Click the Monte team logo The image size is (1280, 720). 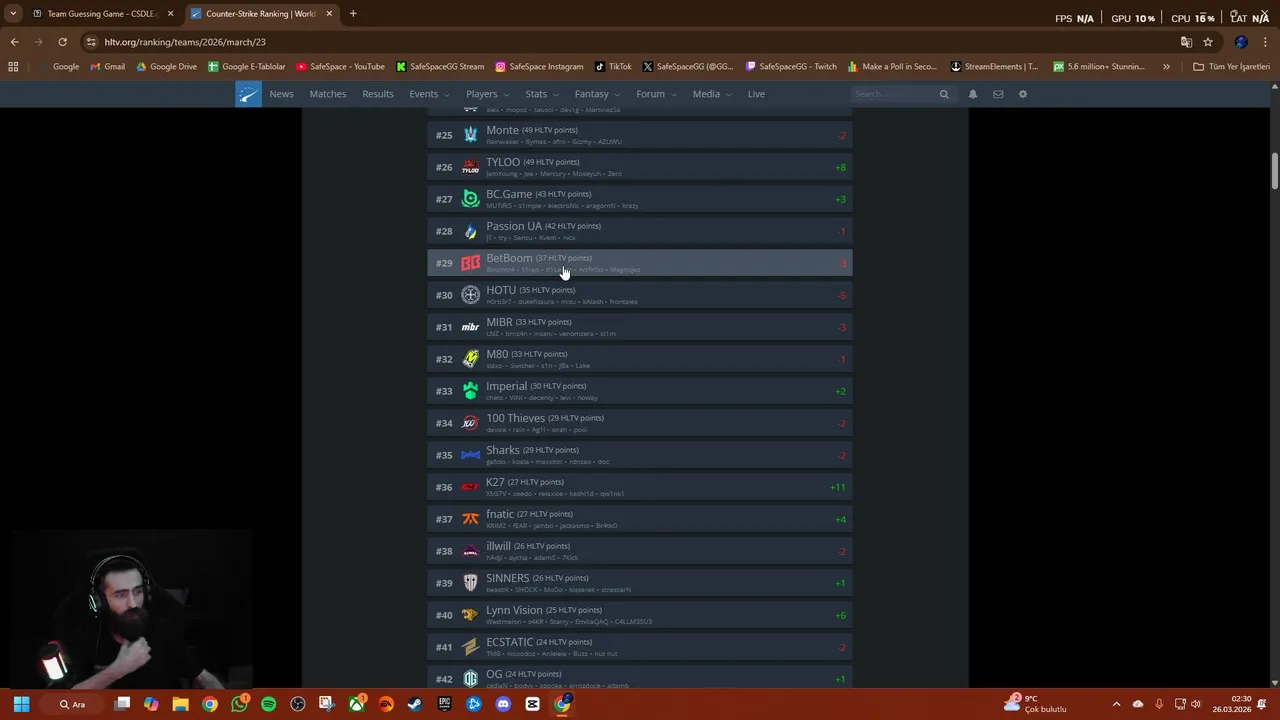[x=470, y=135]
